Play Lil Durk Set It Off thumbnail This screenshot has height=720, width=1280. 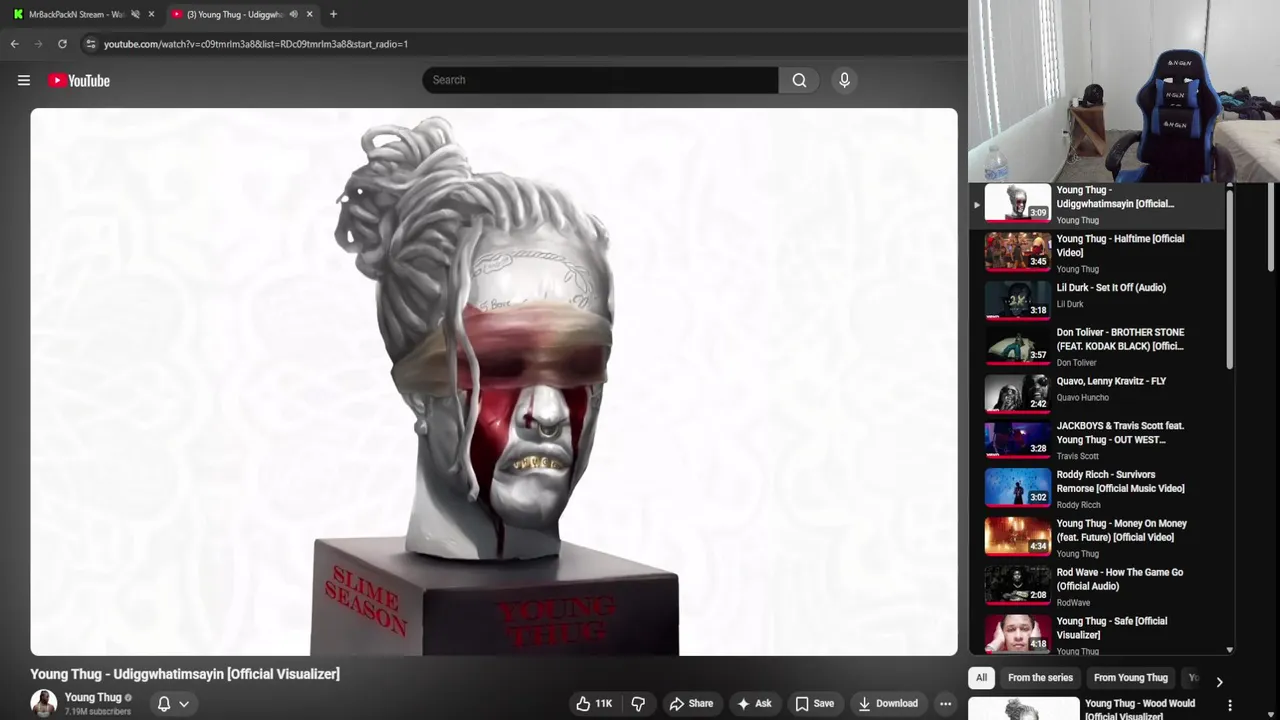[1018, 299]
